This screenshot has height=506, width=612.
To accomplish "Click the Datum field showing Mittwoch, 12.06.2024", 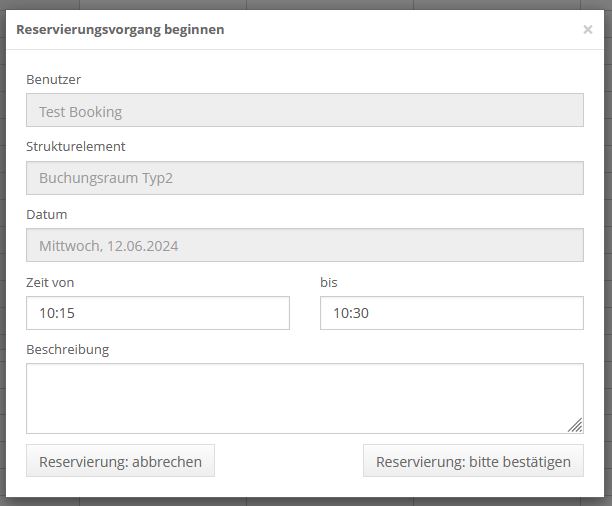I will 304,245.
